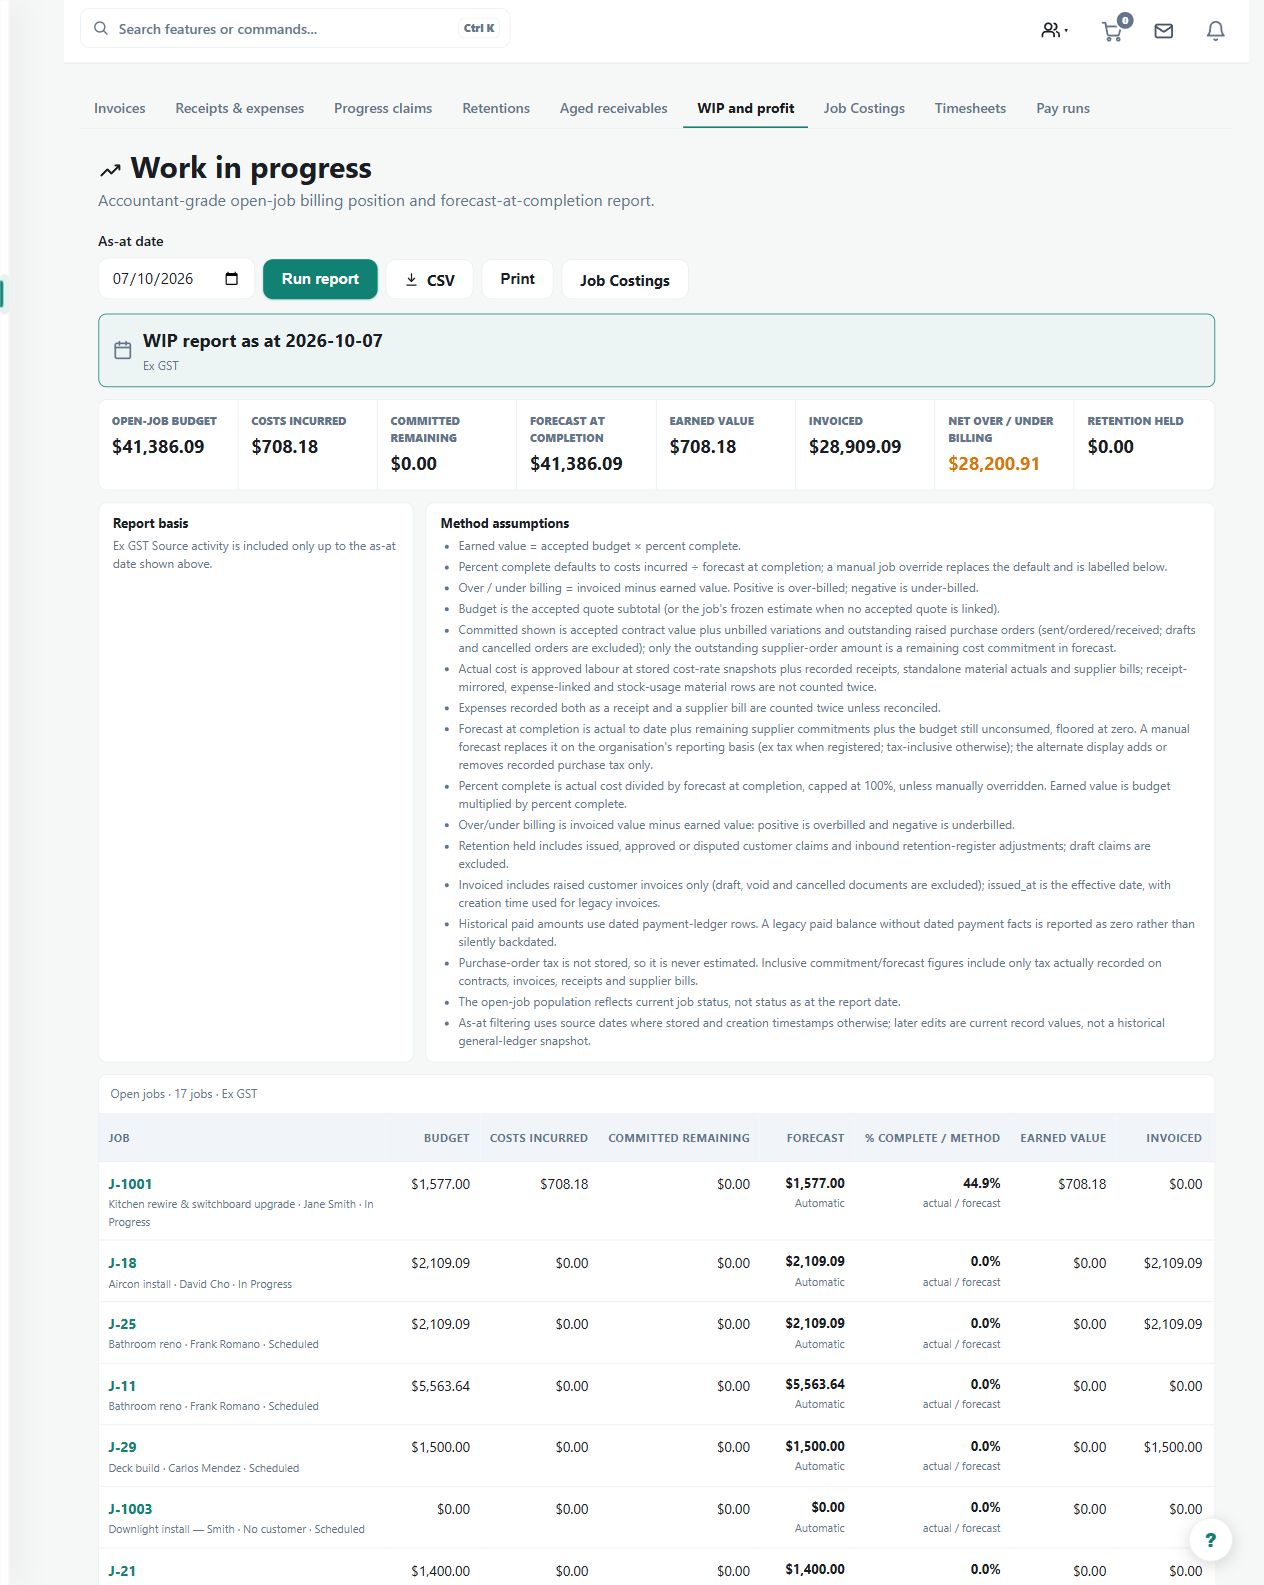The image size is (1264, 1585).
Task: Click the Ctrl K shortcut badge
Action: (479, 28)
